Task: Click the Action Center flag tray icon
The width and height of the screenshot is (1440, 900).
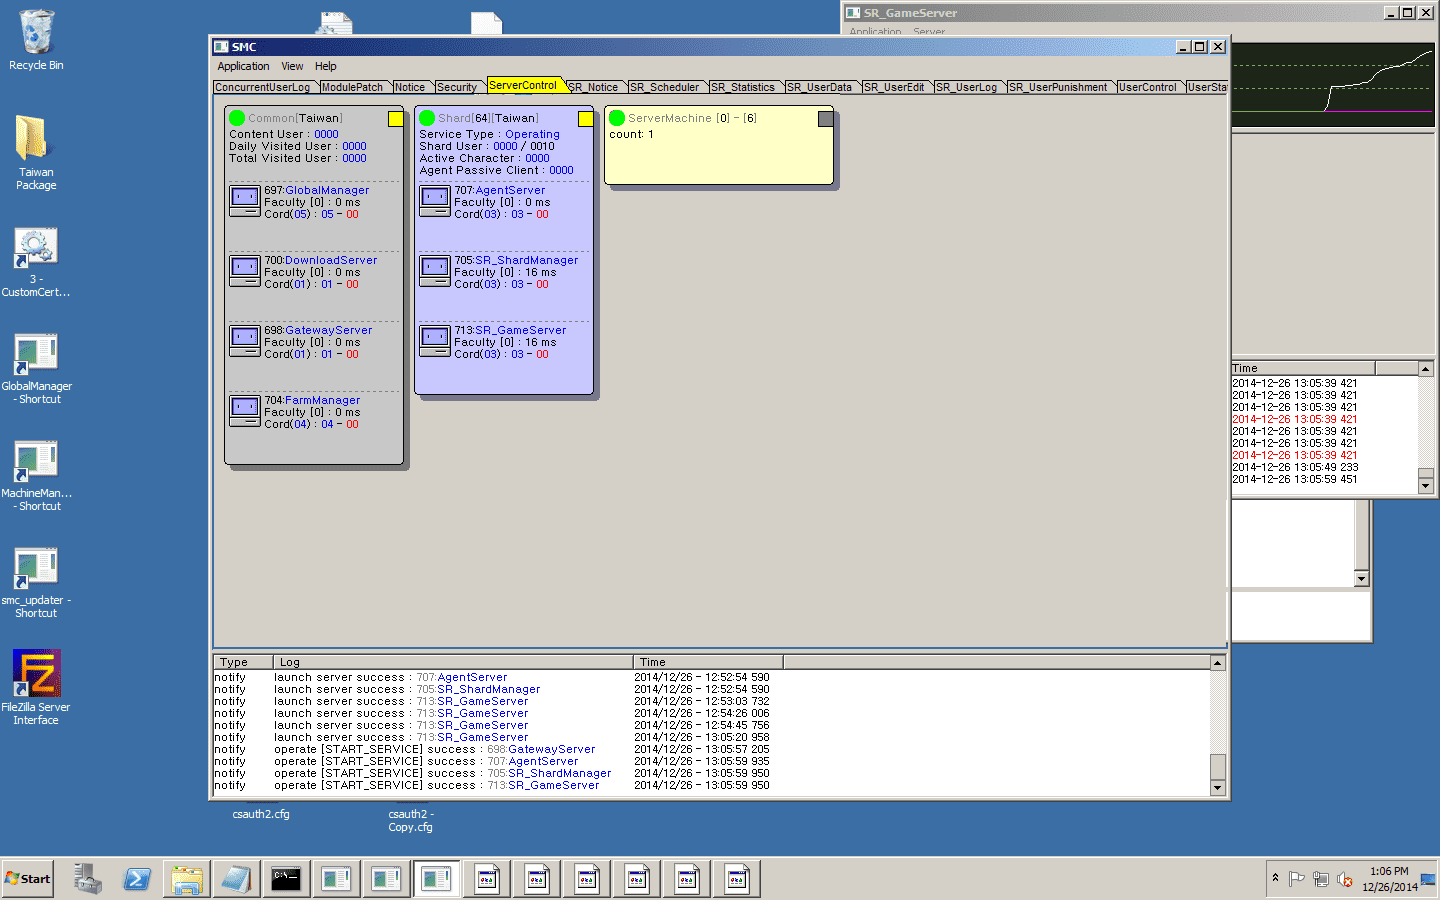Action: pyautogui.click(x=1297, y=879)
